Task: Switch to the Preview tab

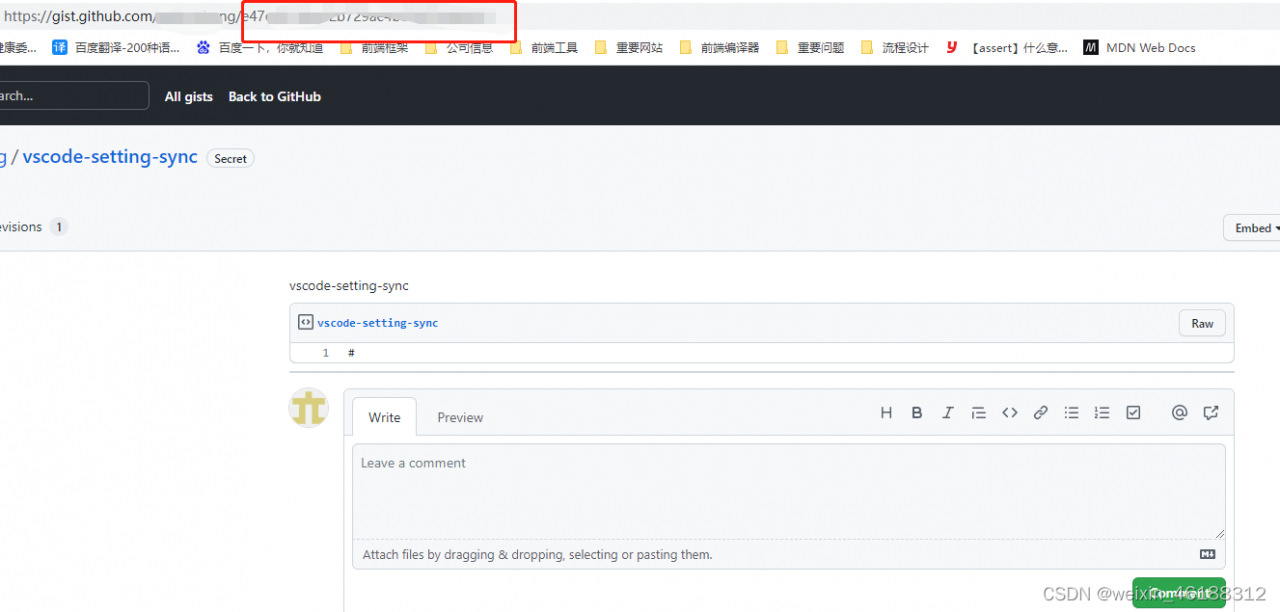Action: click(x=460, y=417)
